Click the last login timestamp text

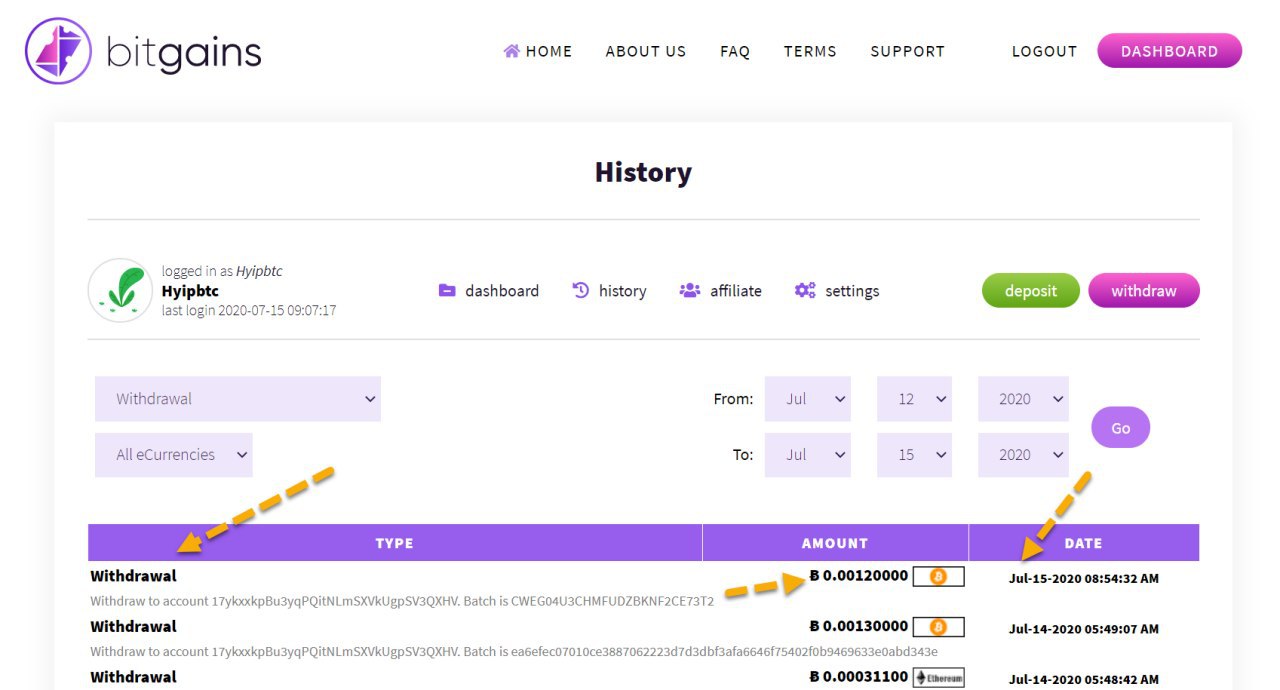[249, 311]
